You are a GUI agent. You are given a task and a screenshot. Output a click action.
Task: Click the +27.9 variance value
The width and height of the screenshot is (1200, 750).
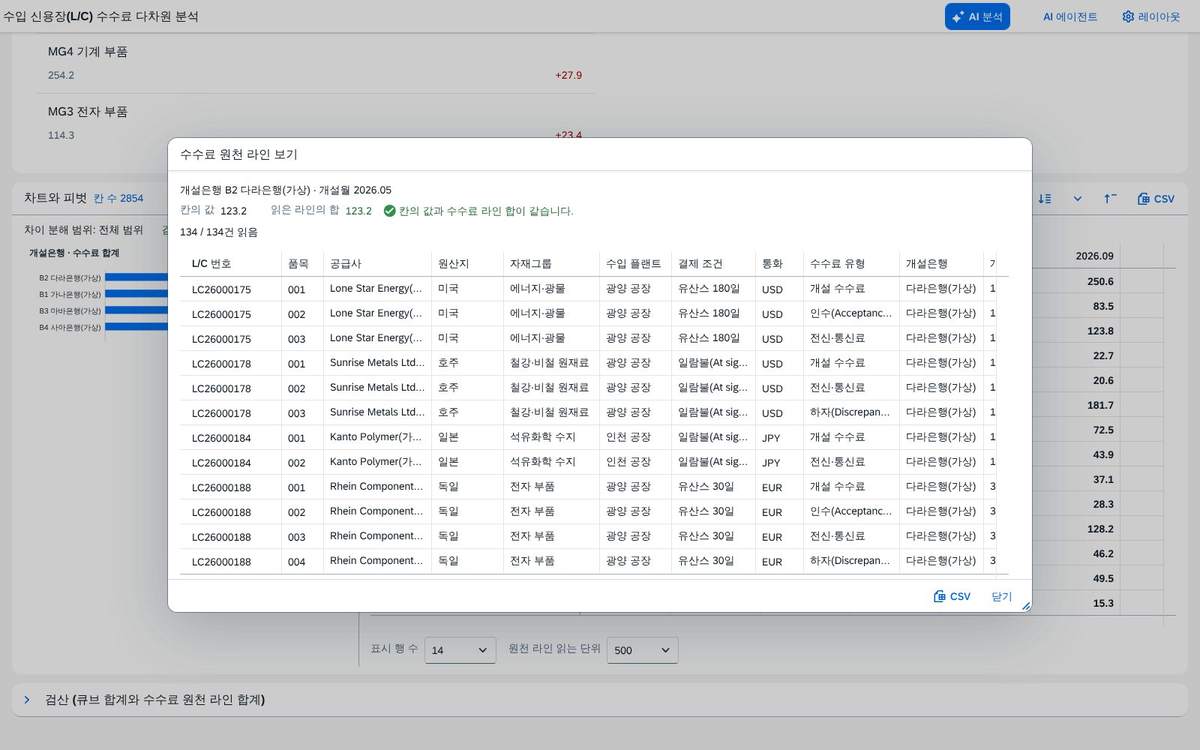pyautogui.click(x=568, y=75)
